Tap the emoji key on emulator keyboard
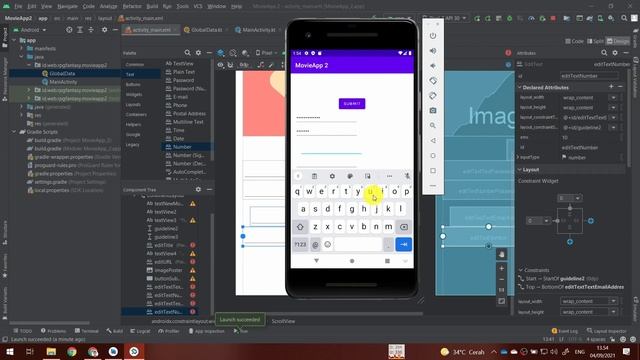Screen dimensions: 640x360 327,244
